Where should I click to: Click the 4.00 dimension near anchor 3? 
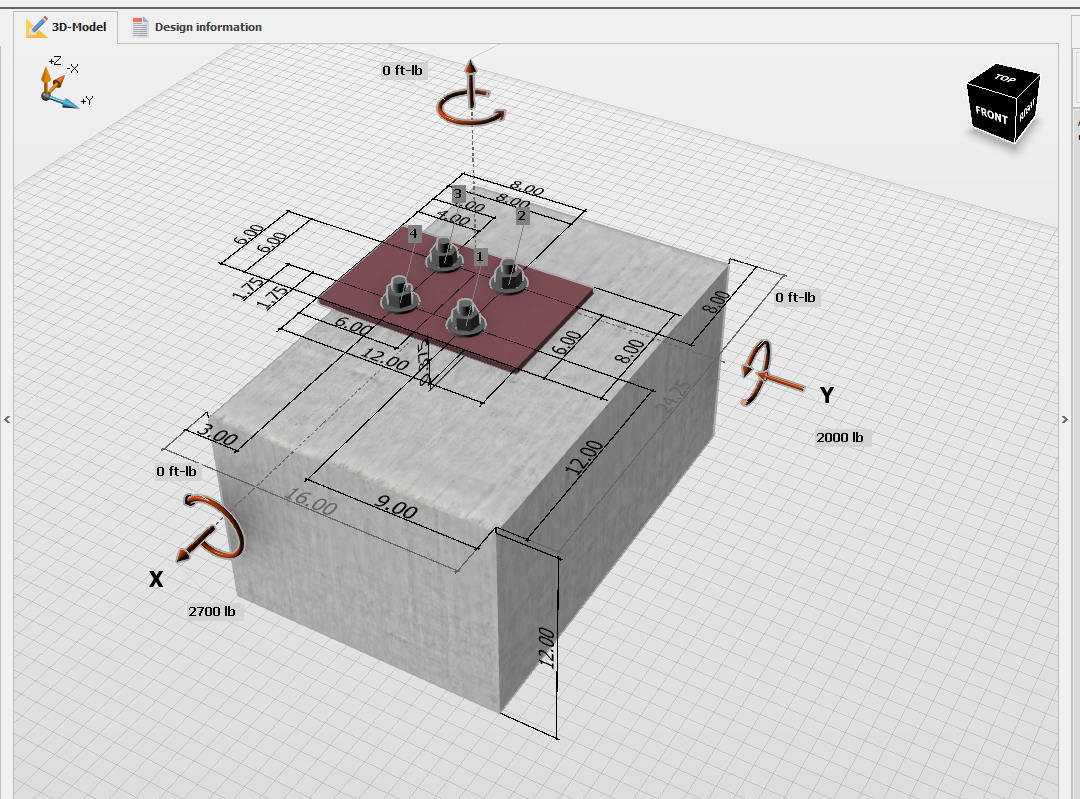[x=453, y=218]
